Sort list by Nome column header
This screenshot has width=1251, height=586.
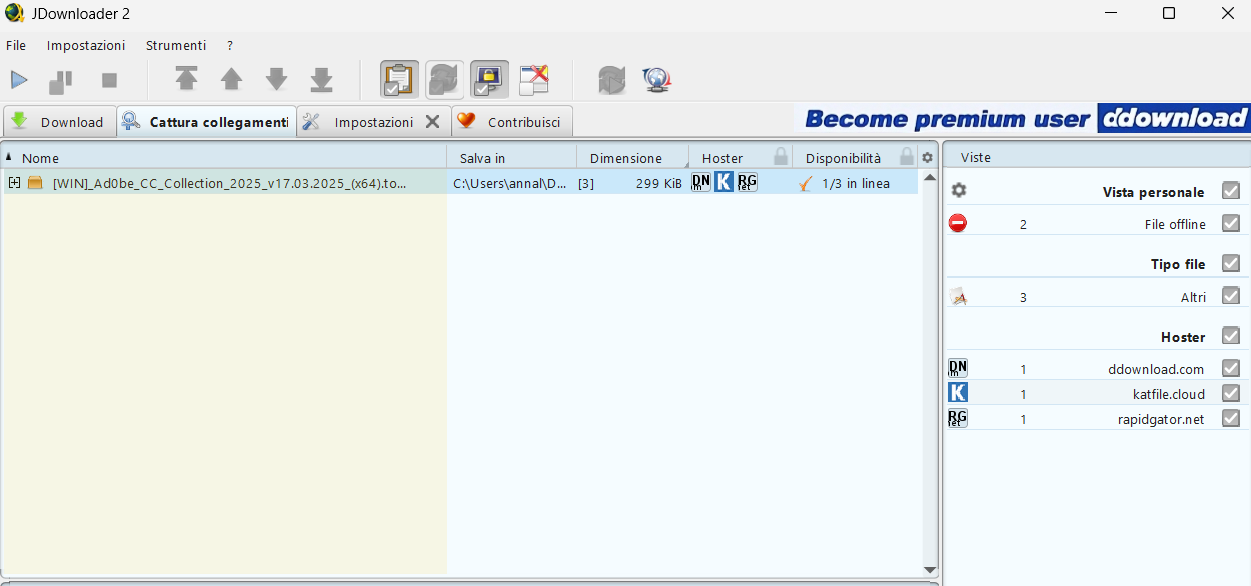coord(40,158)
